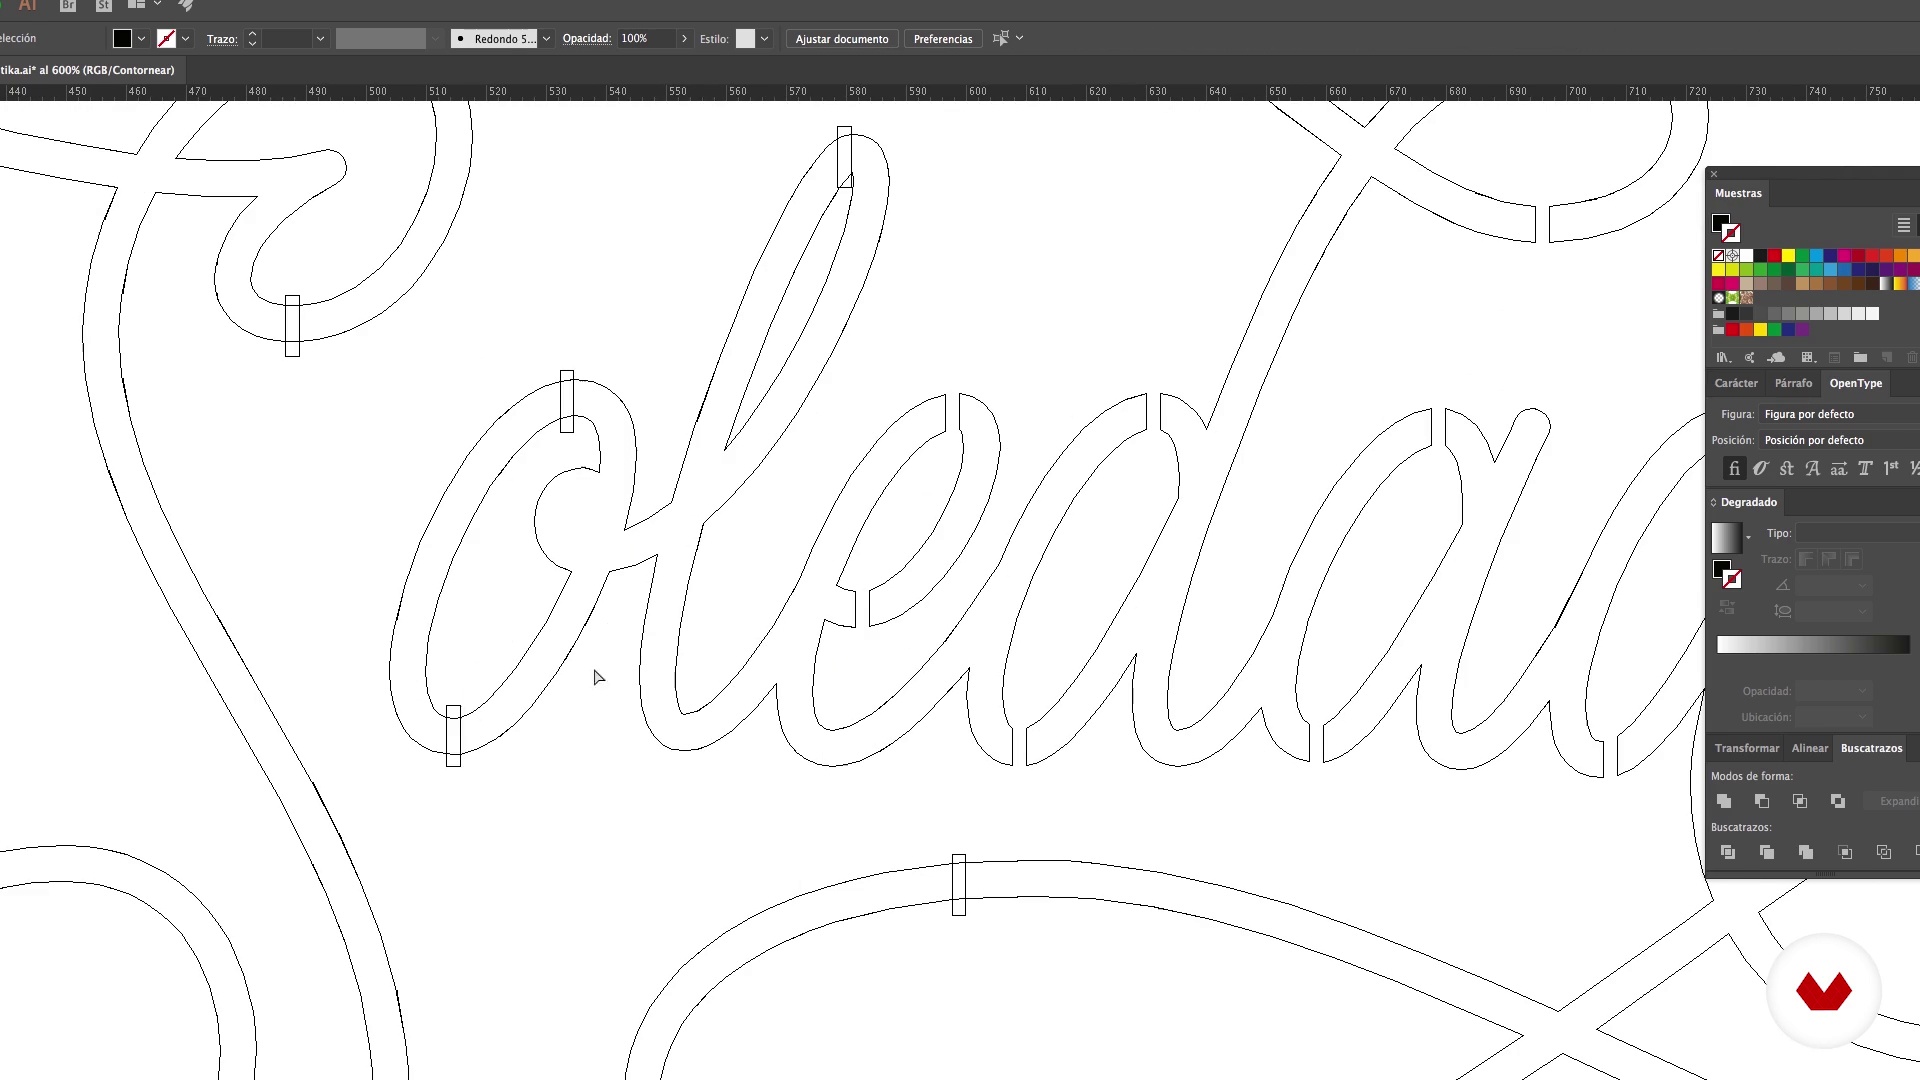Switch to the Alinear tab

click(1809, 748)
